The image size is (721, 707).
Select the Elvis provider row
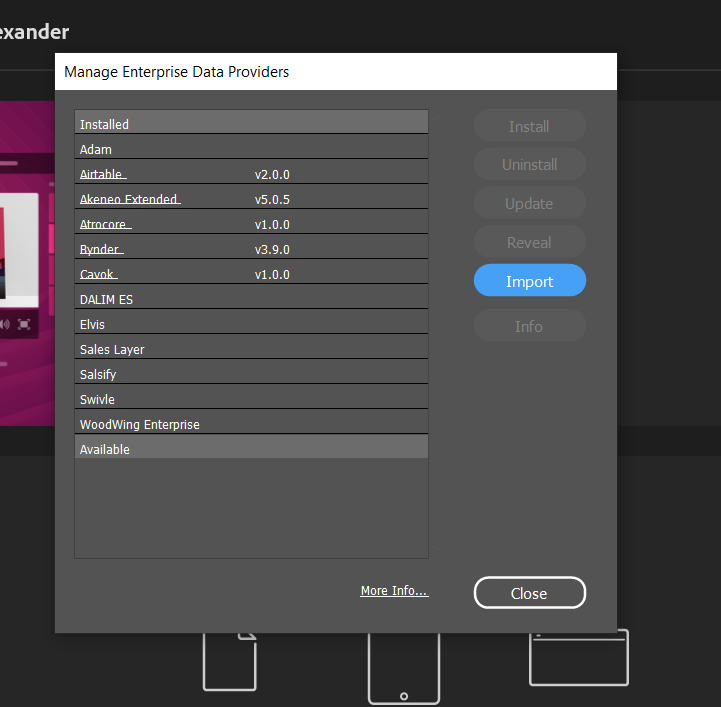251,322
